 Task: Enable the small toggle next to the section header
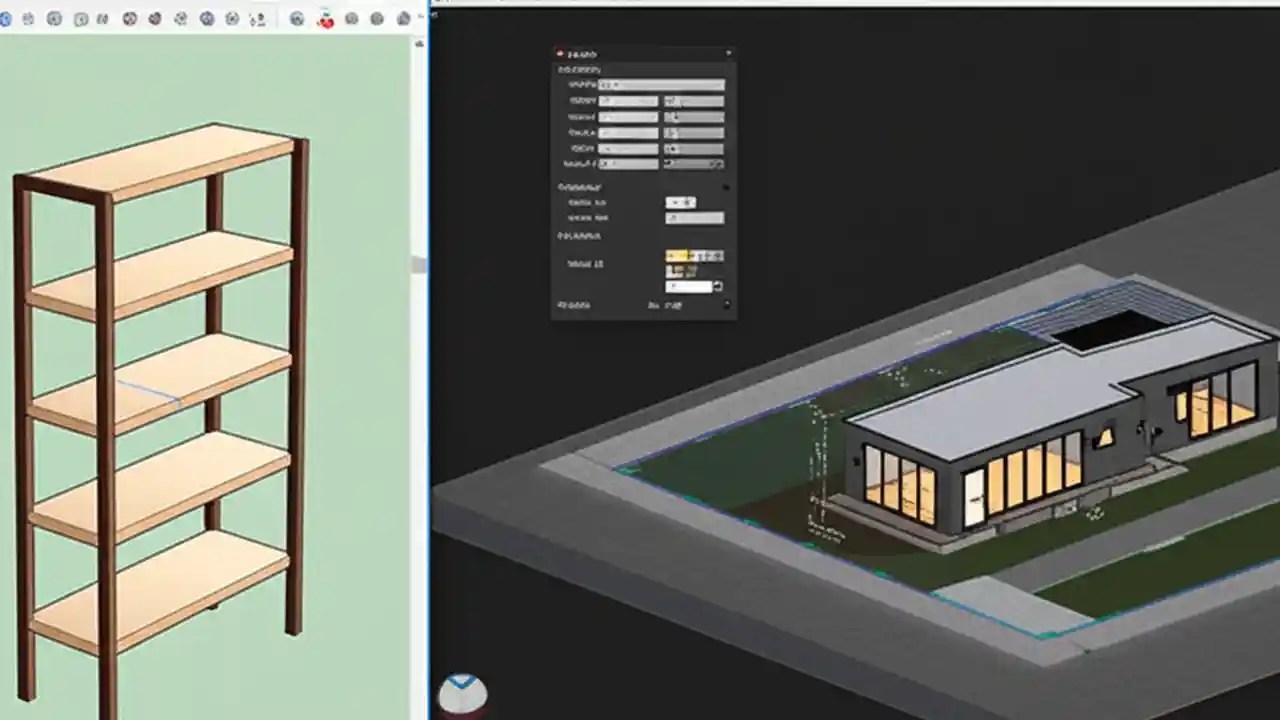point(726,186)
